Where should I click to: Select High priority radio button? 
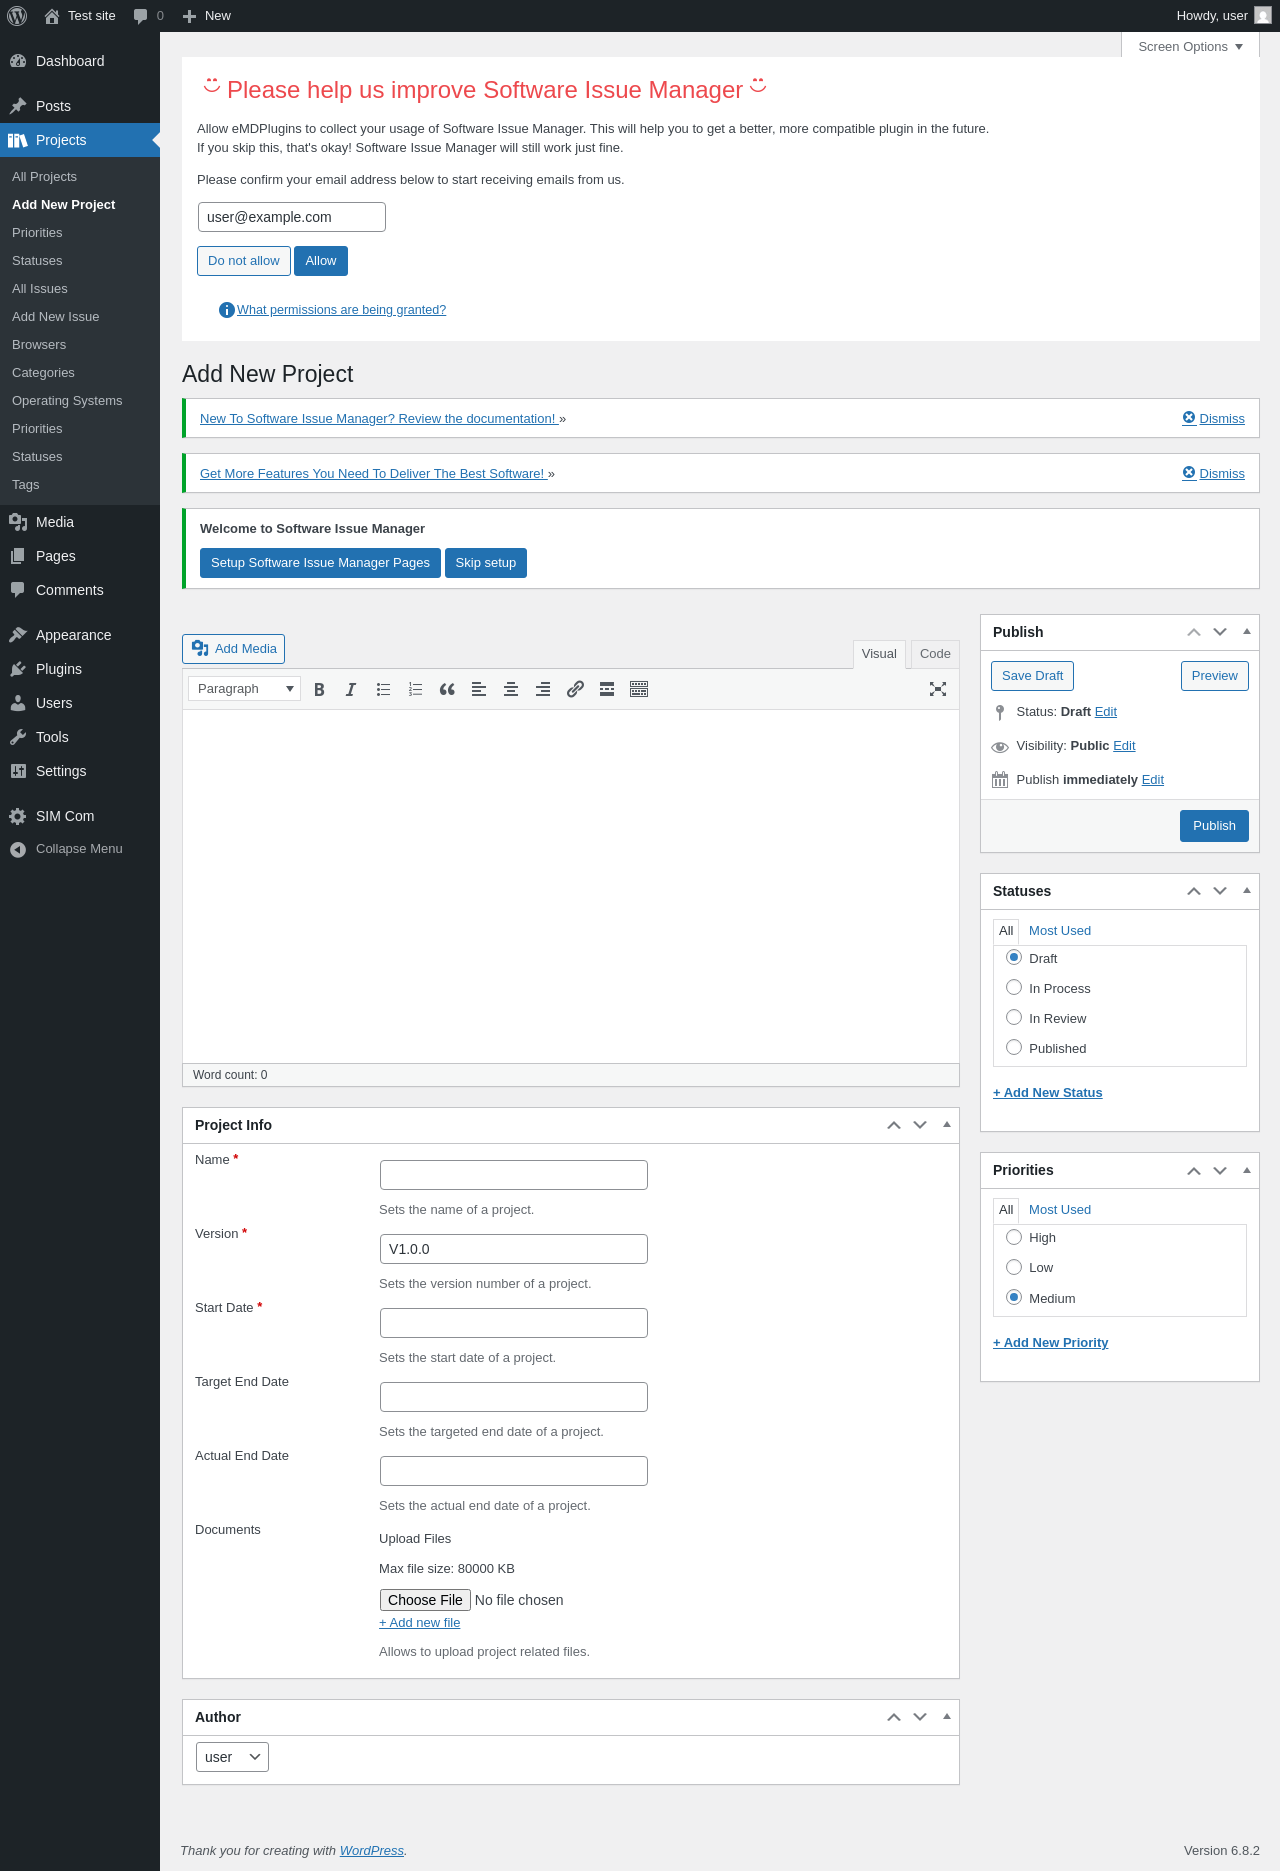click(x=1014, y=1237)
